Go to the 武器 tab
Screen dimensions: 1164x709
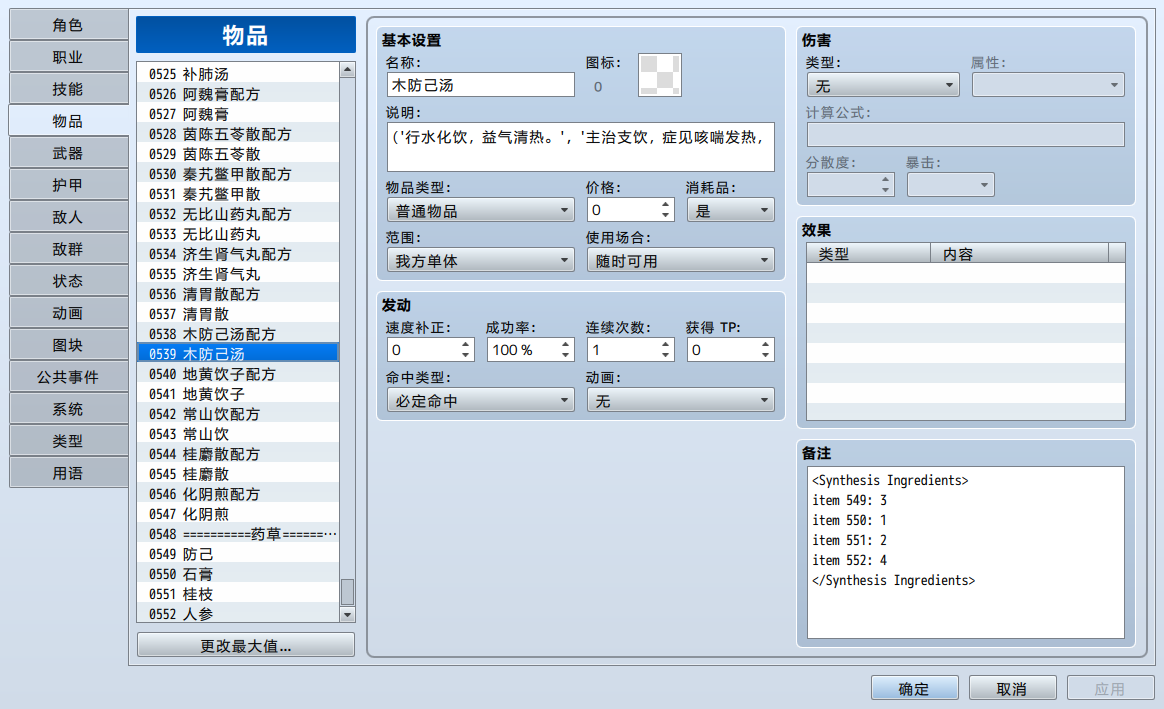coord(68,153)
